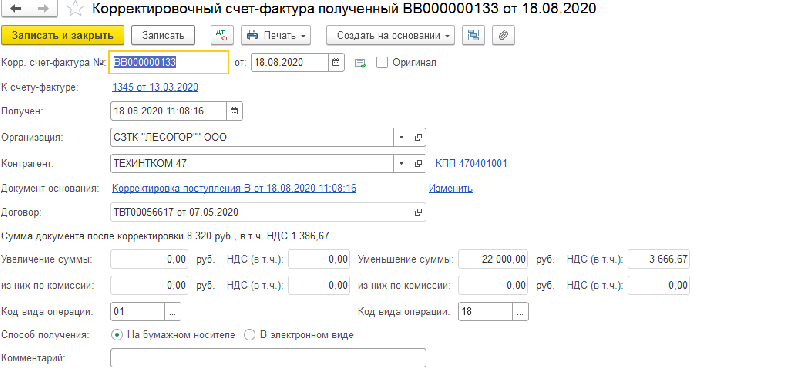Open the contract ТВТ00056617 card
800x378 pixels.
418,212
